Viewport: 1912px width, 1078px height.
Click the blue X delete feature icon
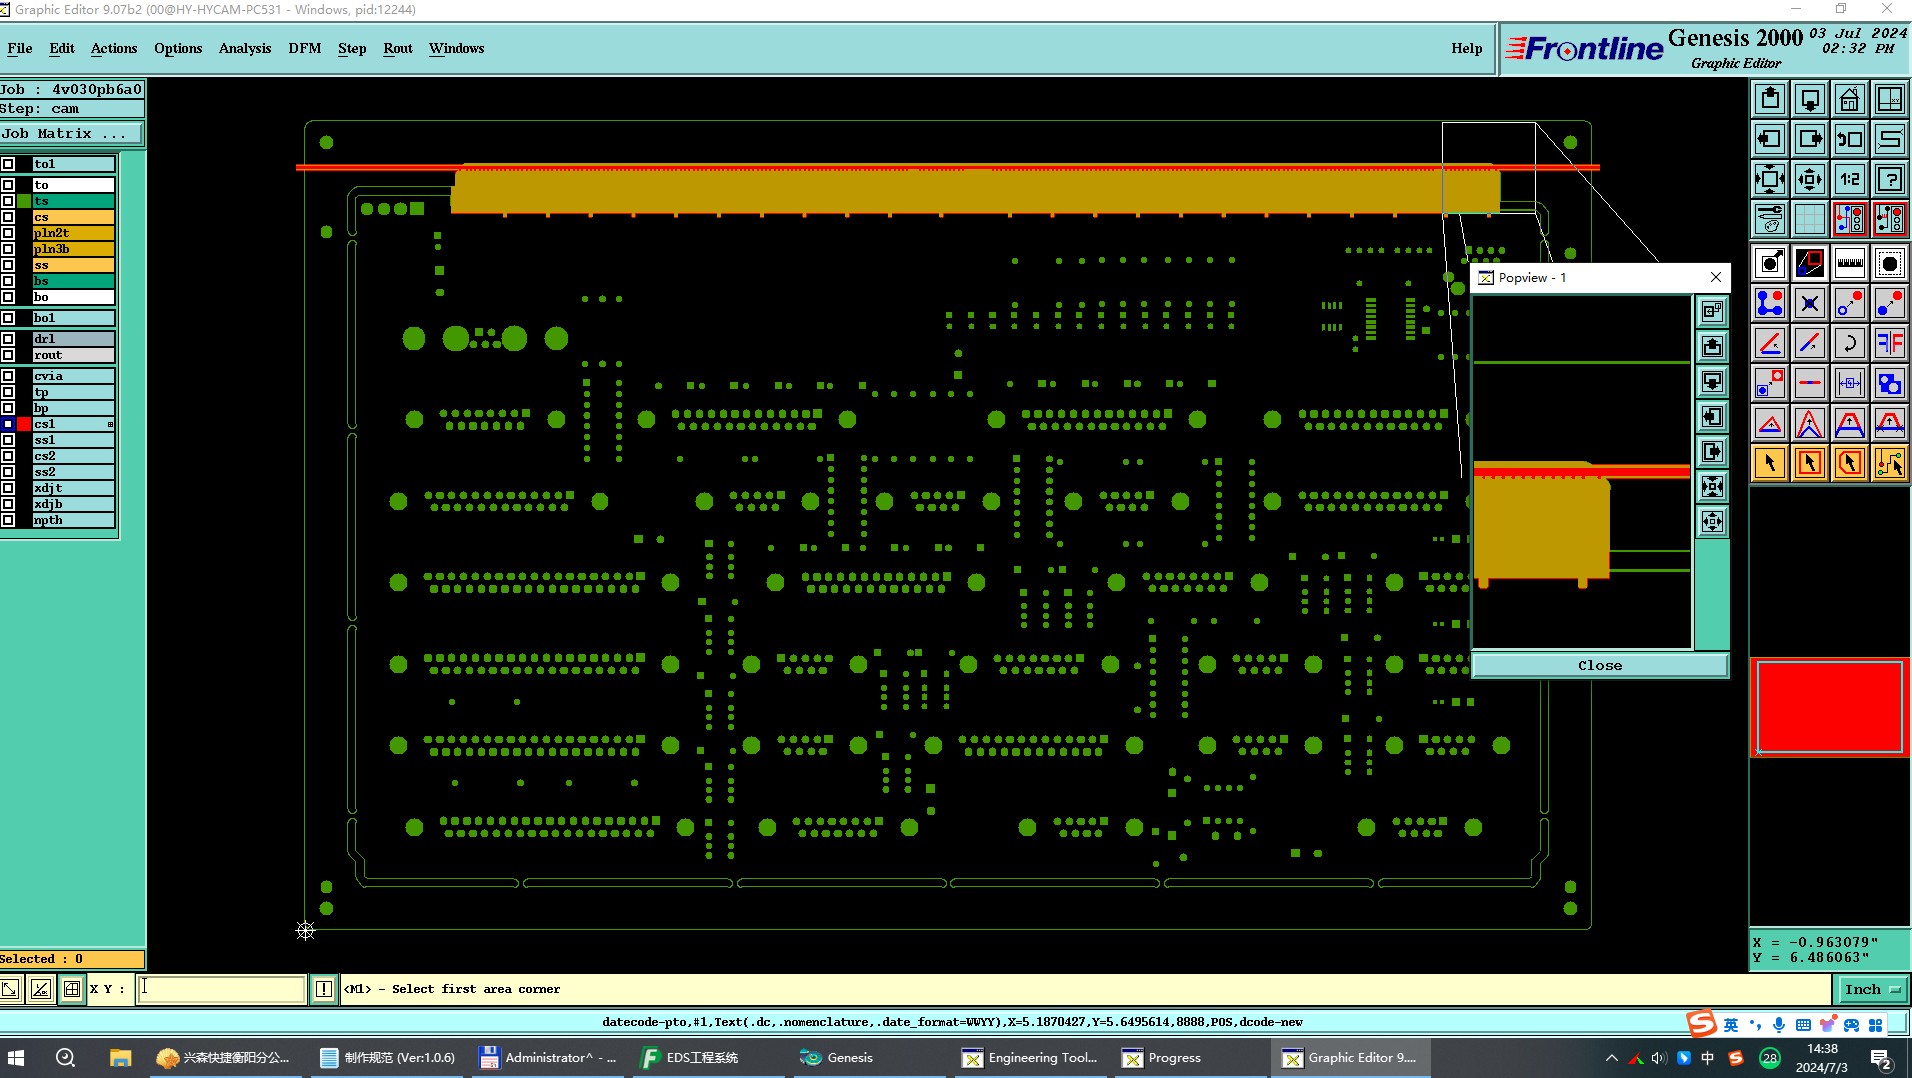coord(1810,303)
